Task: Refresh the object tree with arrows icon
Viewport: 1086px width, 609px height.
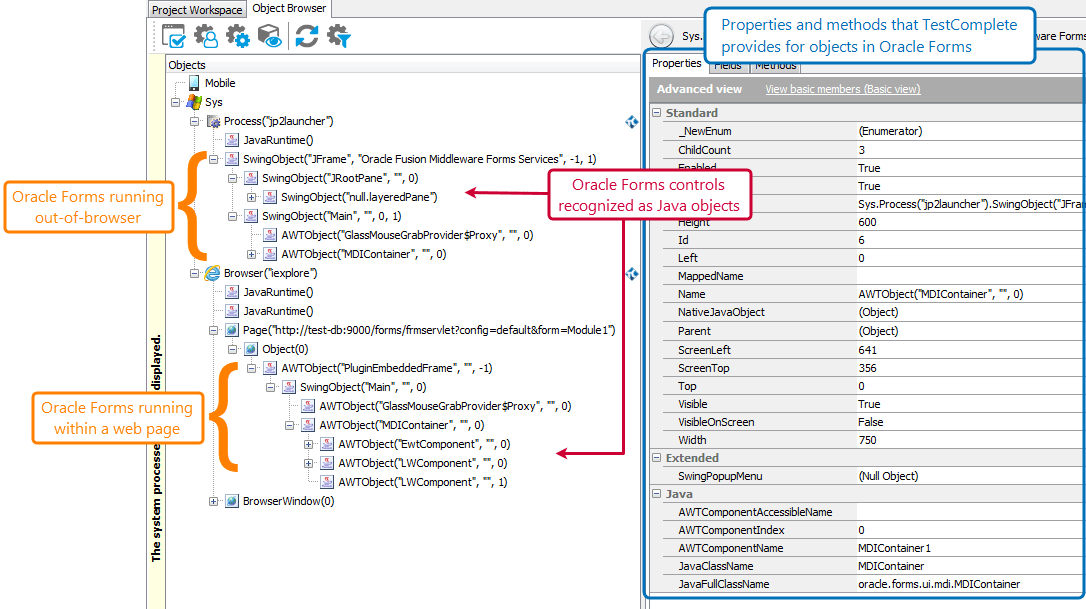Action: pos(307,36)
